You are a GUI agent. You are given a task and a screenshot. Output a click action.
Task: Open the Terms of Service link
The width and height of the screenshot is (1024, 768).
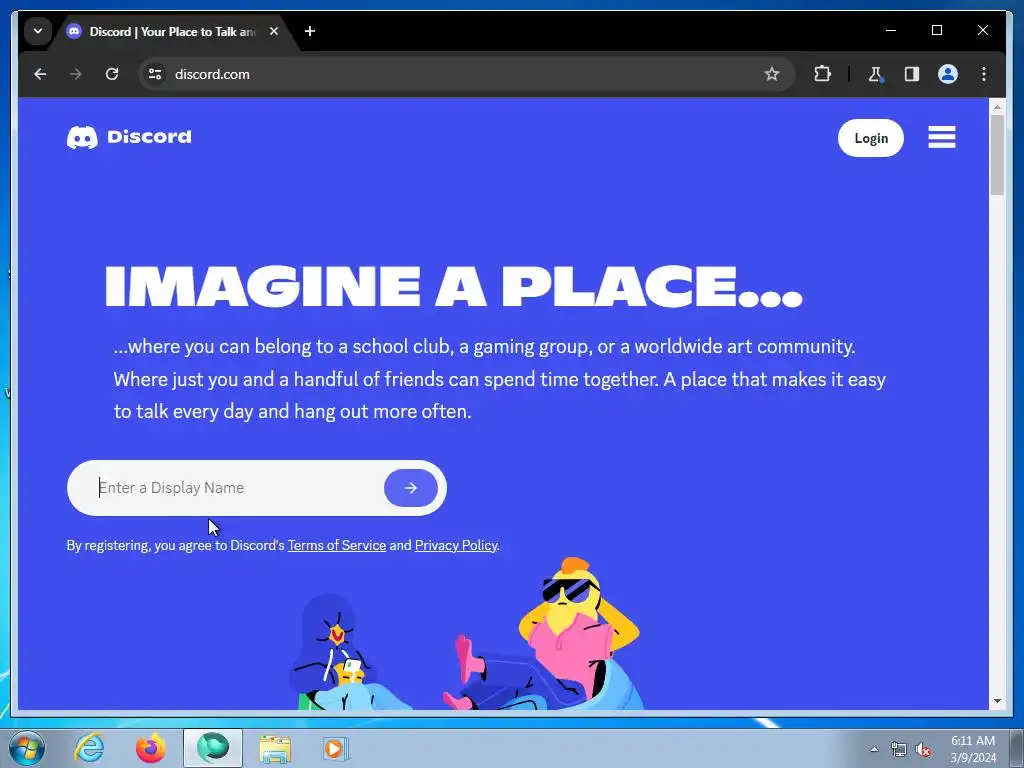coord(337,545)
